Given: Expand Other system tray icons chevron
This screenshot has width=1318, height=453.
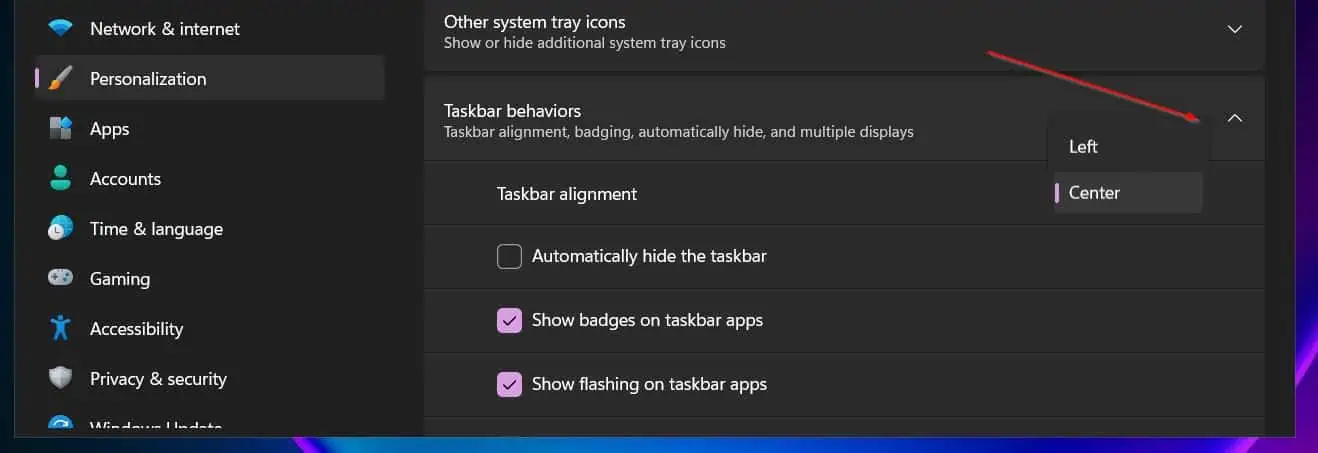Looking at the screenshot, I should [1235, 29].
